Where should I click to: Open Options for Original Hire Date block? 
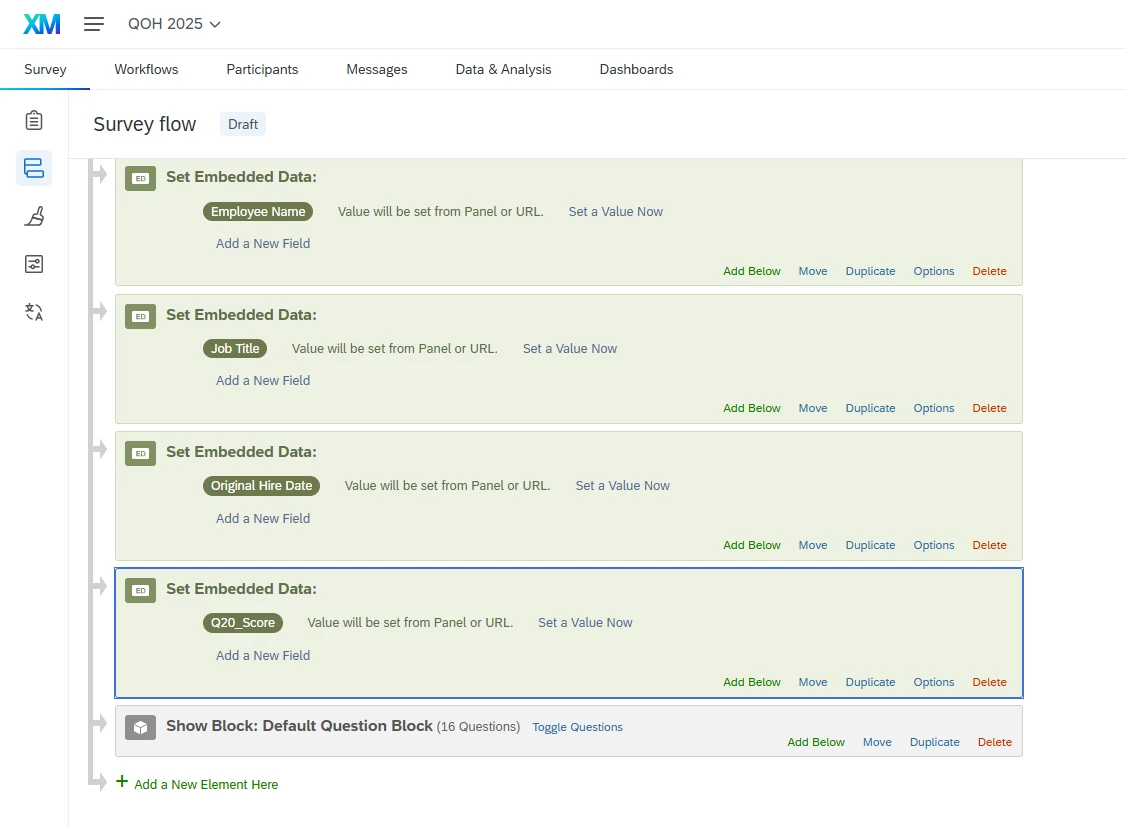click(x=934, y=546)
